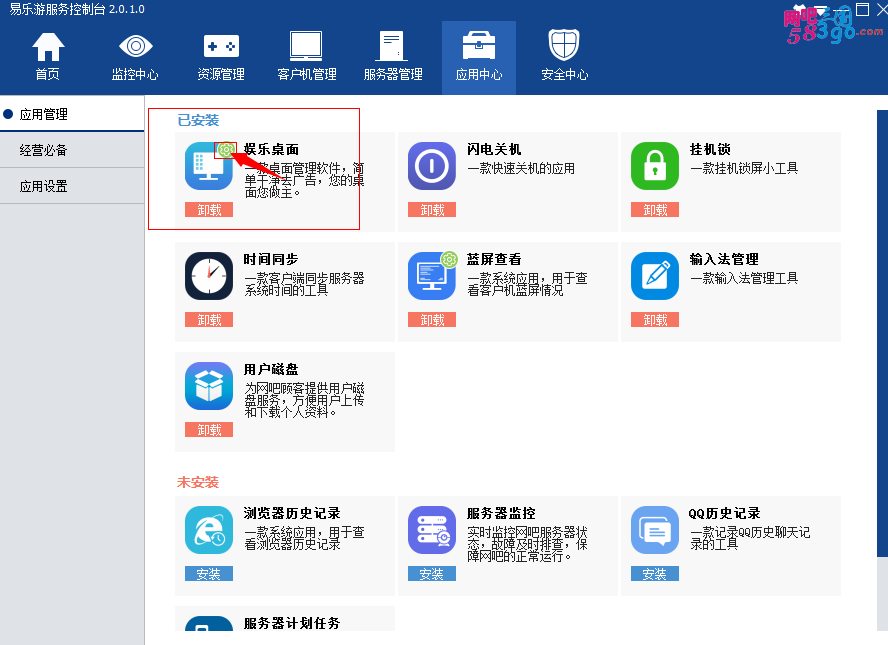This screenshot has width=888, height=645.
Task: Click the 闪电关机 title text
Action: point(494,149)
